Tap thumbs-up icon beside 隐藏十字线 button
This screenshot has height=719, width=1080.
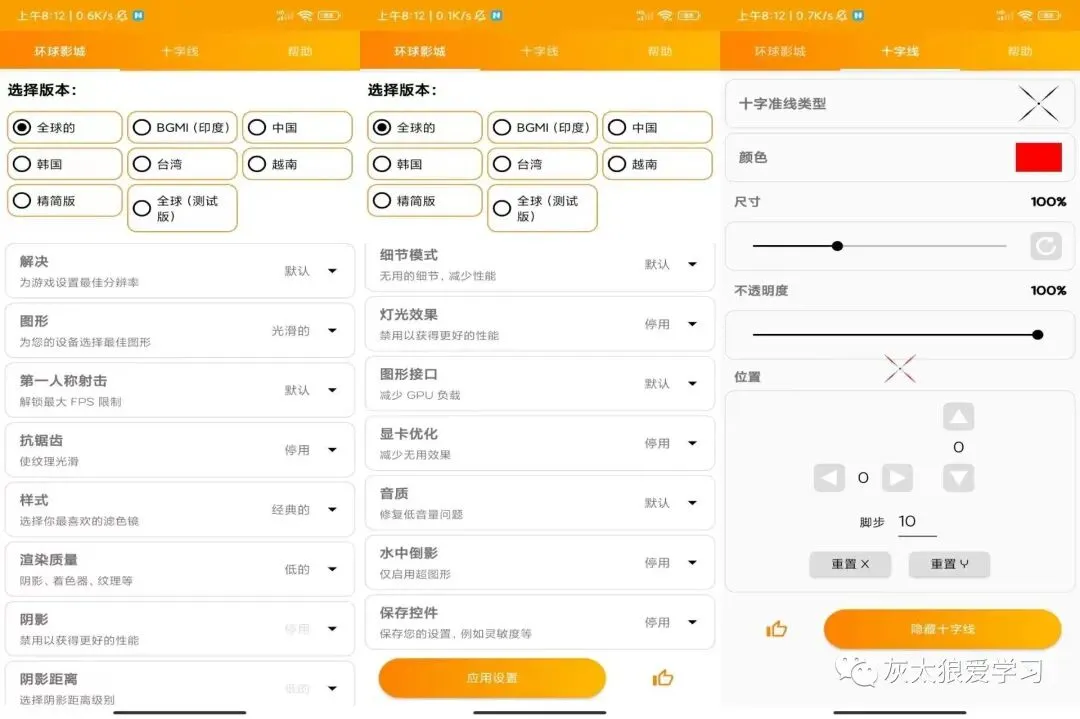click(776, 629)
